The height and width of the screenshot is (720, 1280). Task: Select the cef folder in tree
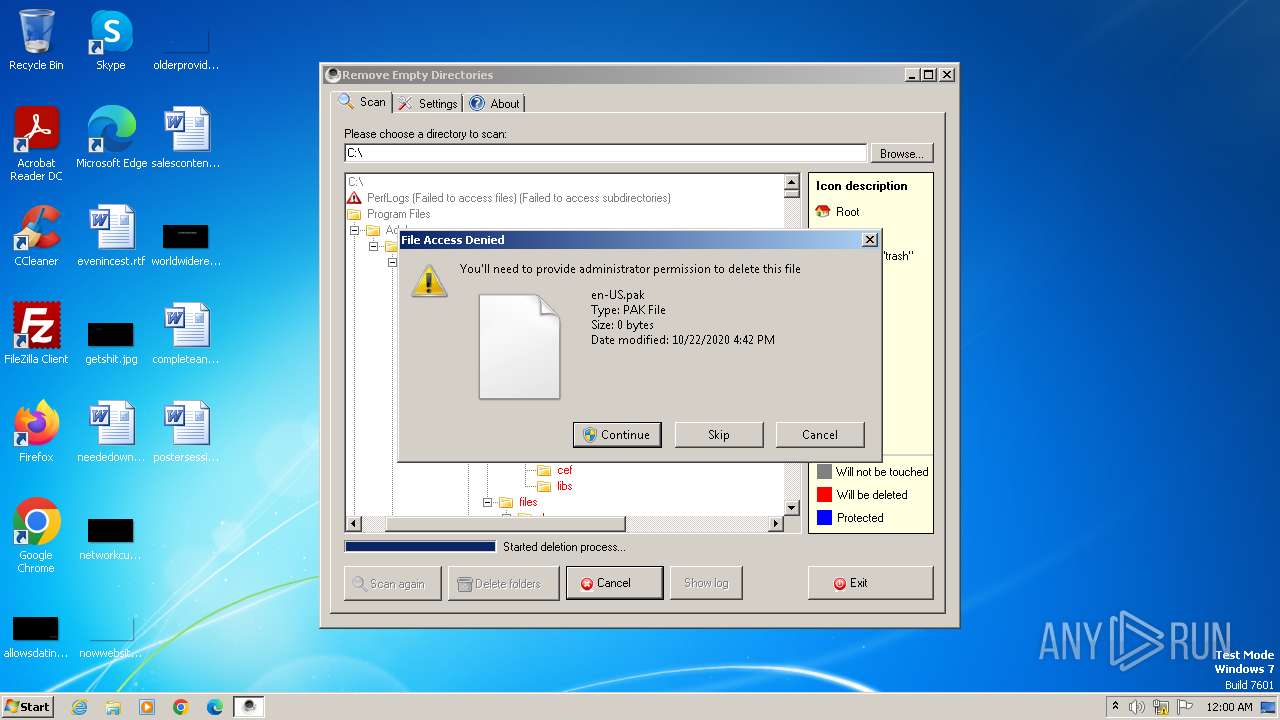click(x=564, y=470)
